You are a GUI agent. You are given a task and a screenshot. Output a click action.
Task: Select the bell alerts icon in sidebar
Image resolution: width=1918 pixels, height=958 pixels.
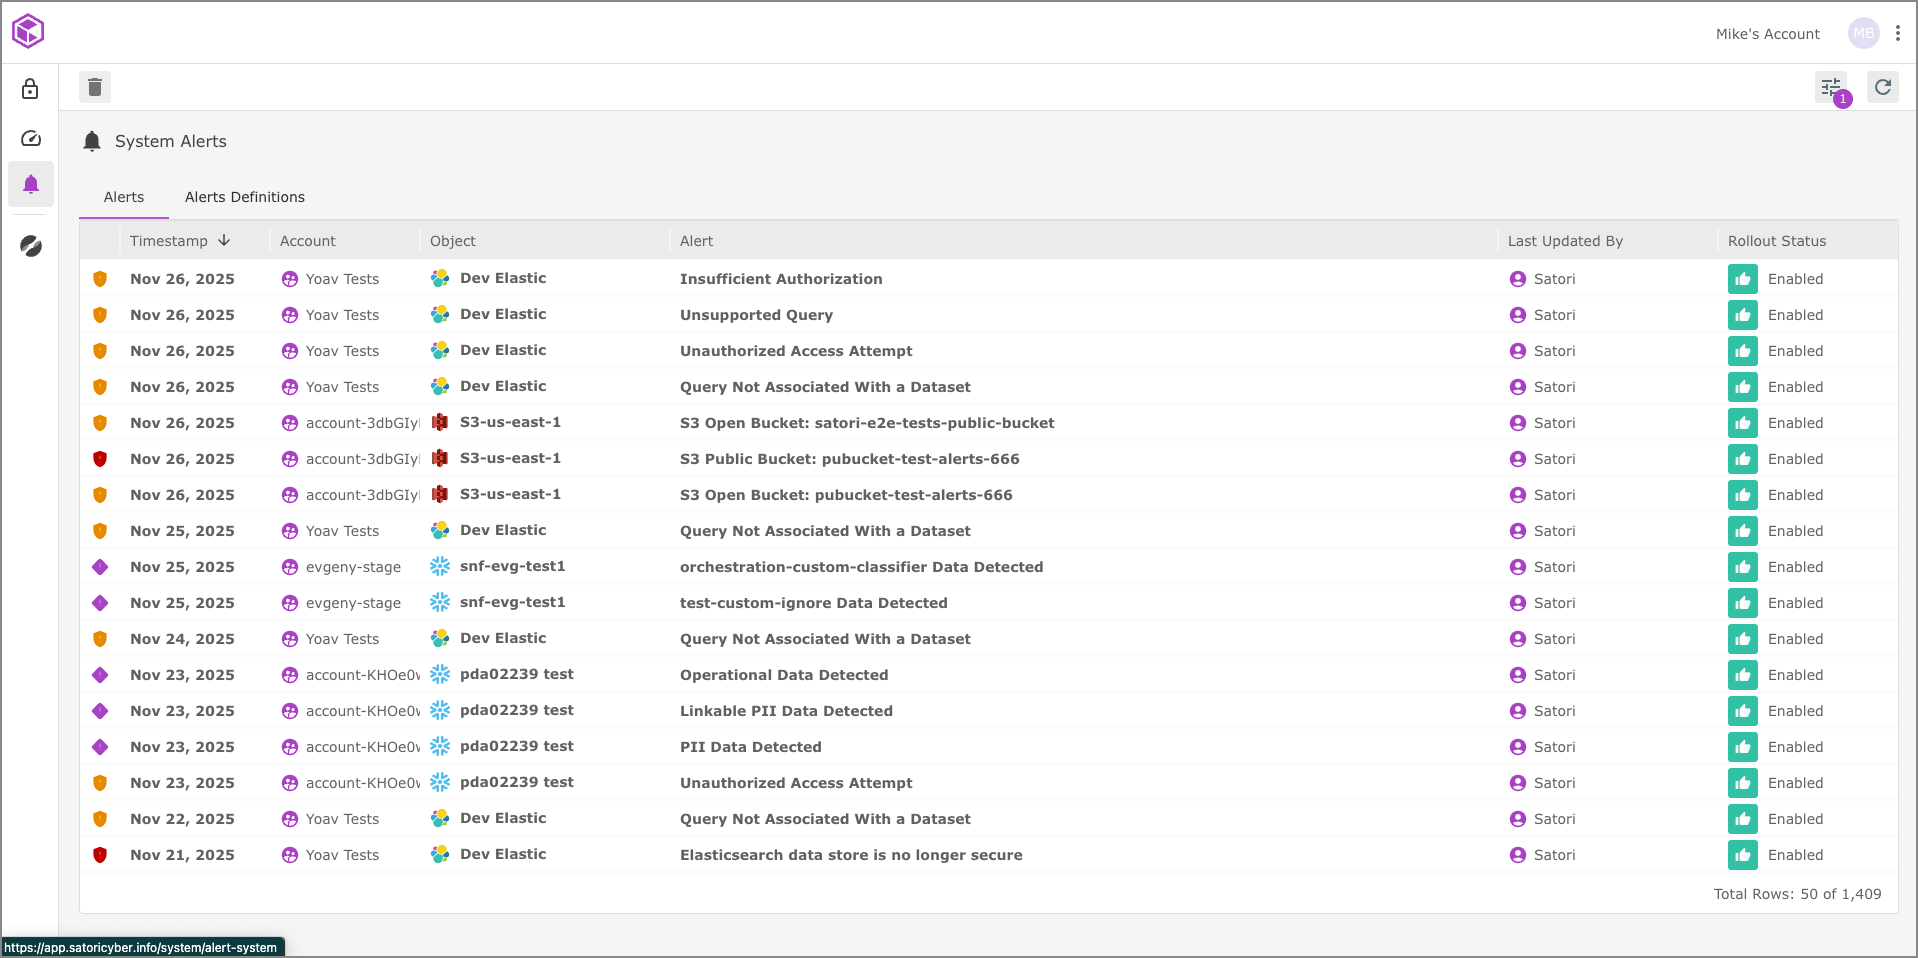[30, 184]
